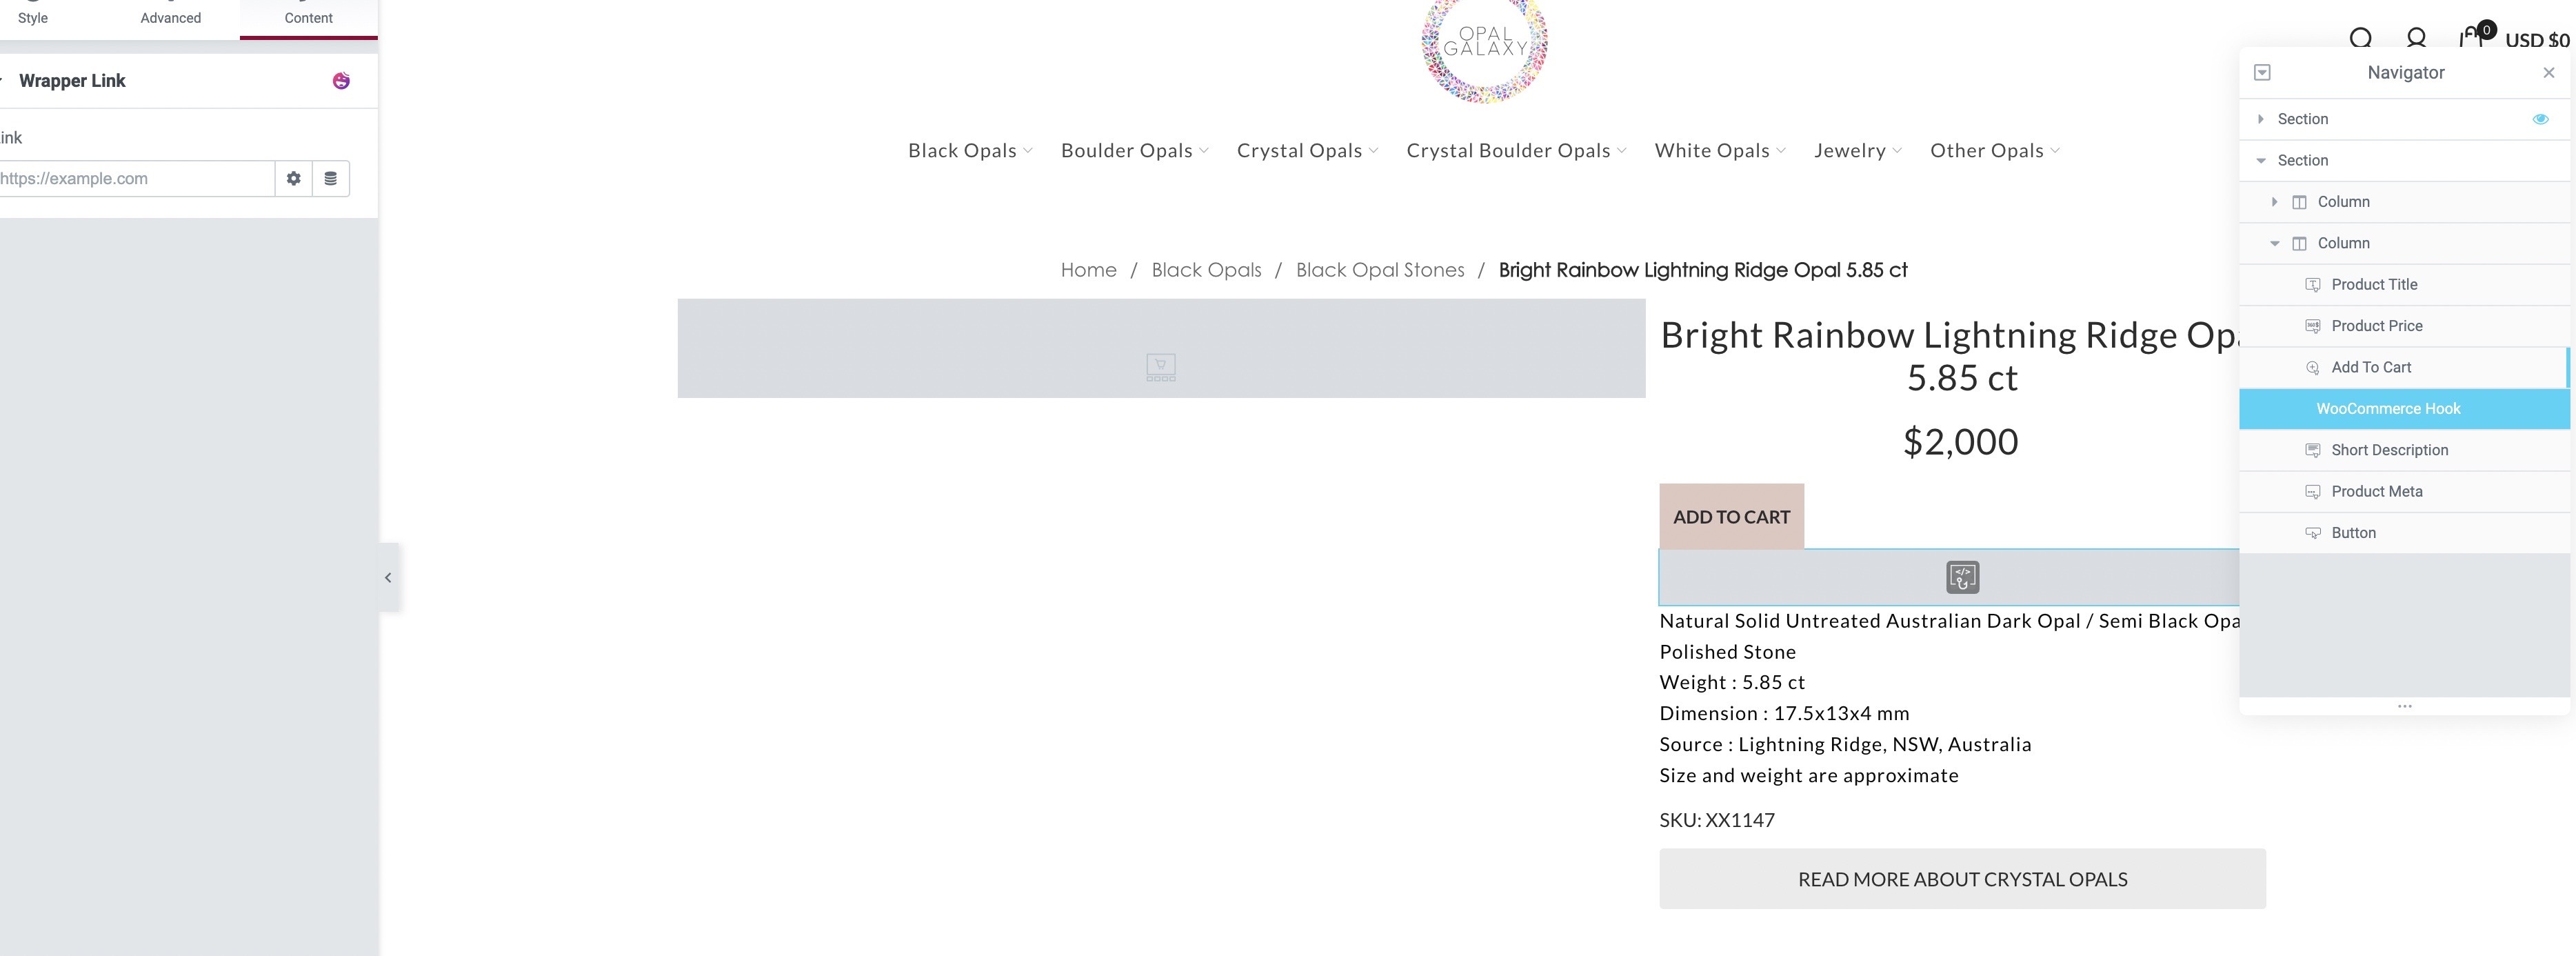The width and height of the screenshot is (2576, 956).
Task: Click the search icon in header
Action: tap(2360, 38)
